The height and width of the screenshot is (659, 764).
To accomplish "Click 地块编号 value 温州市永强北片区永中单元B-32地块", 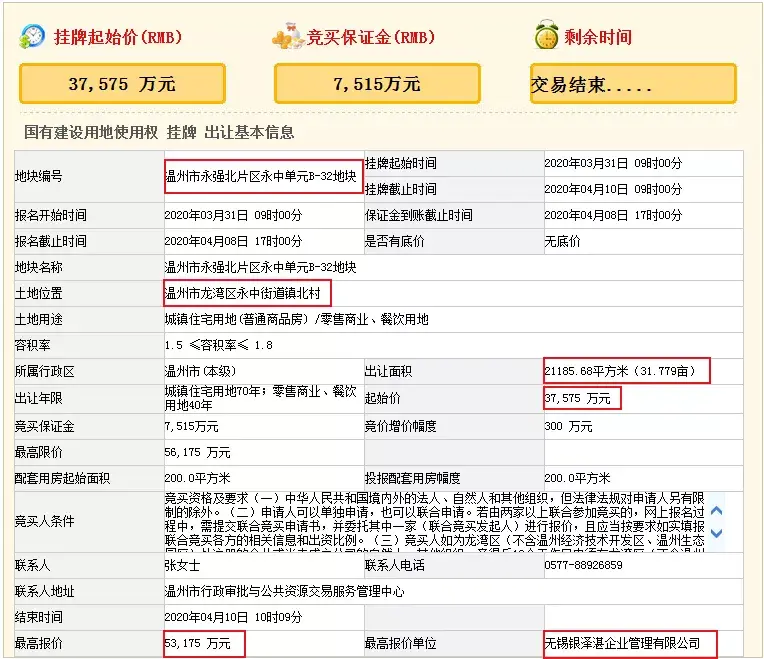I will [261, 176].
